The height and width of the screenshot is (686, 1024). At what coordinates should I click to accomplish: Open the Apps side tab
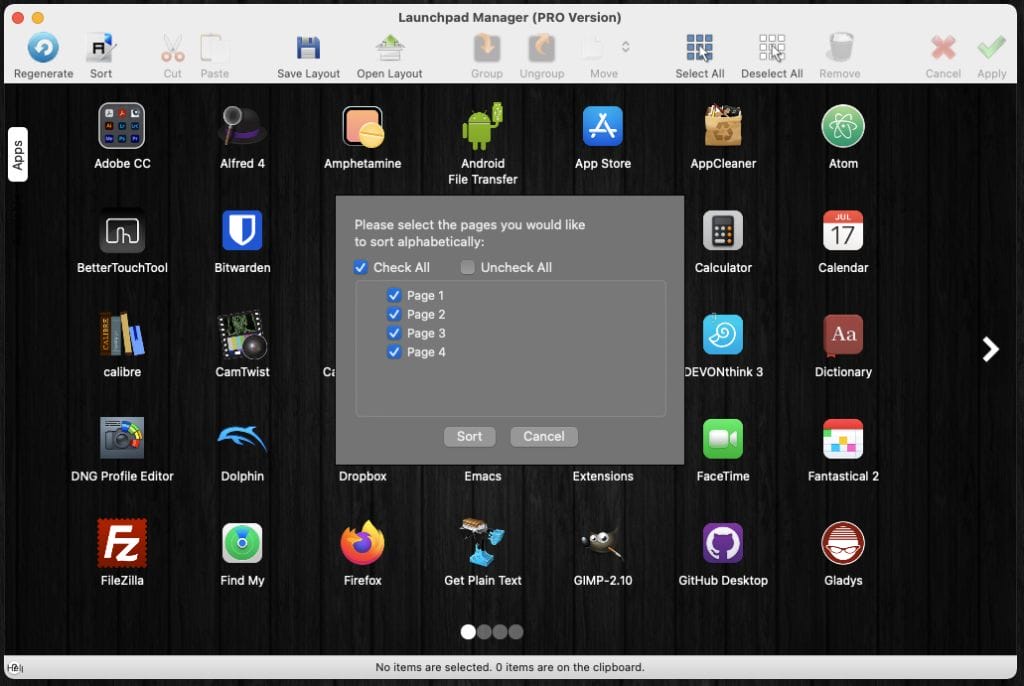[18, 154]
